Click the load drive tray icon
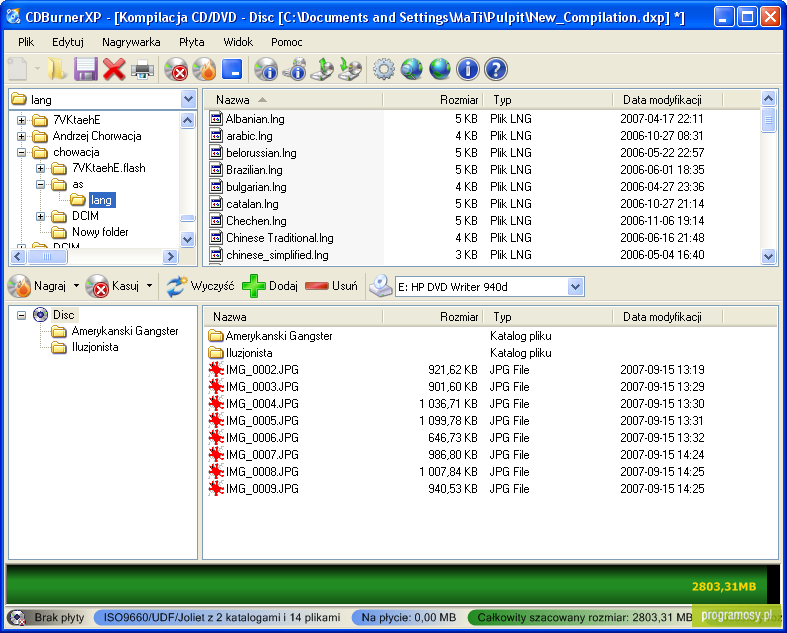The image size is (787, 633). [350, 69]
